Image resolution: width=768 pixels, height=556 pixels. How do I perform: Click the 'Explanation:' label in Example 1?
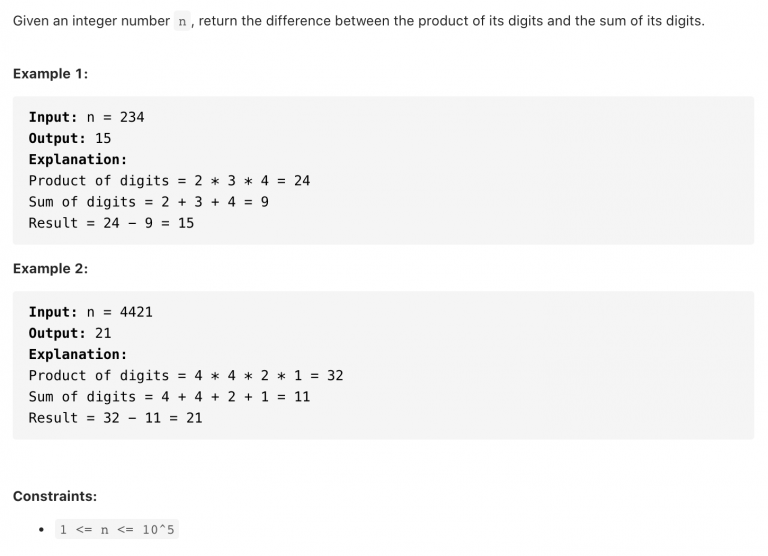[x=78, y=160]
